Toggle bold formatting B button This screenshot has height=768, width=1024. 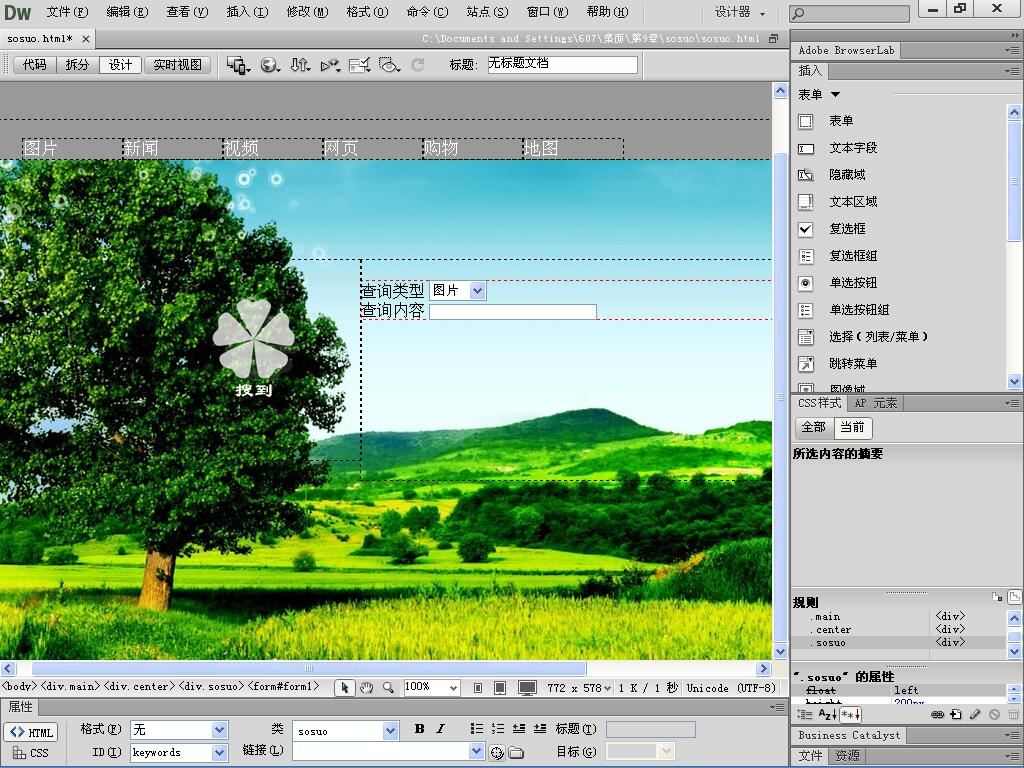(419, 729)
